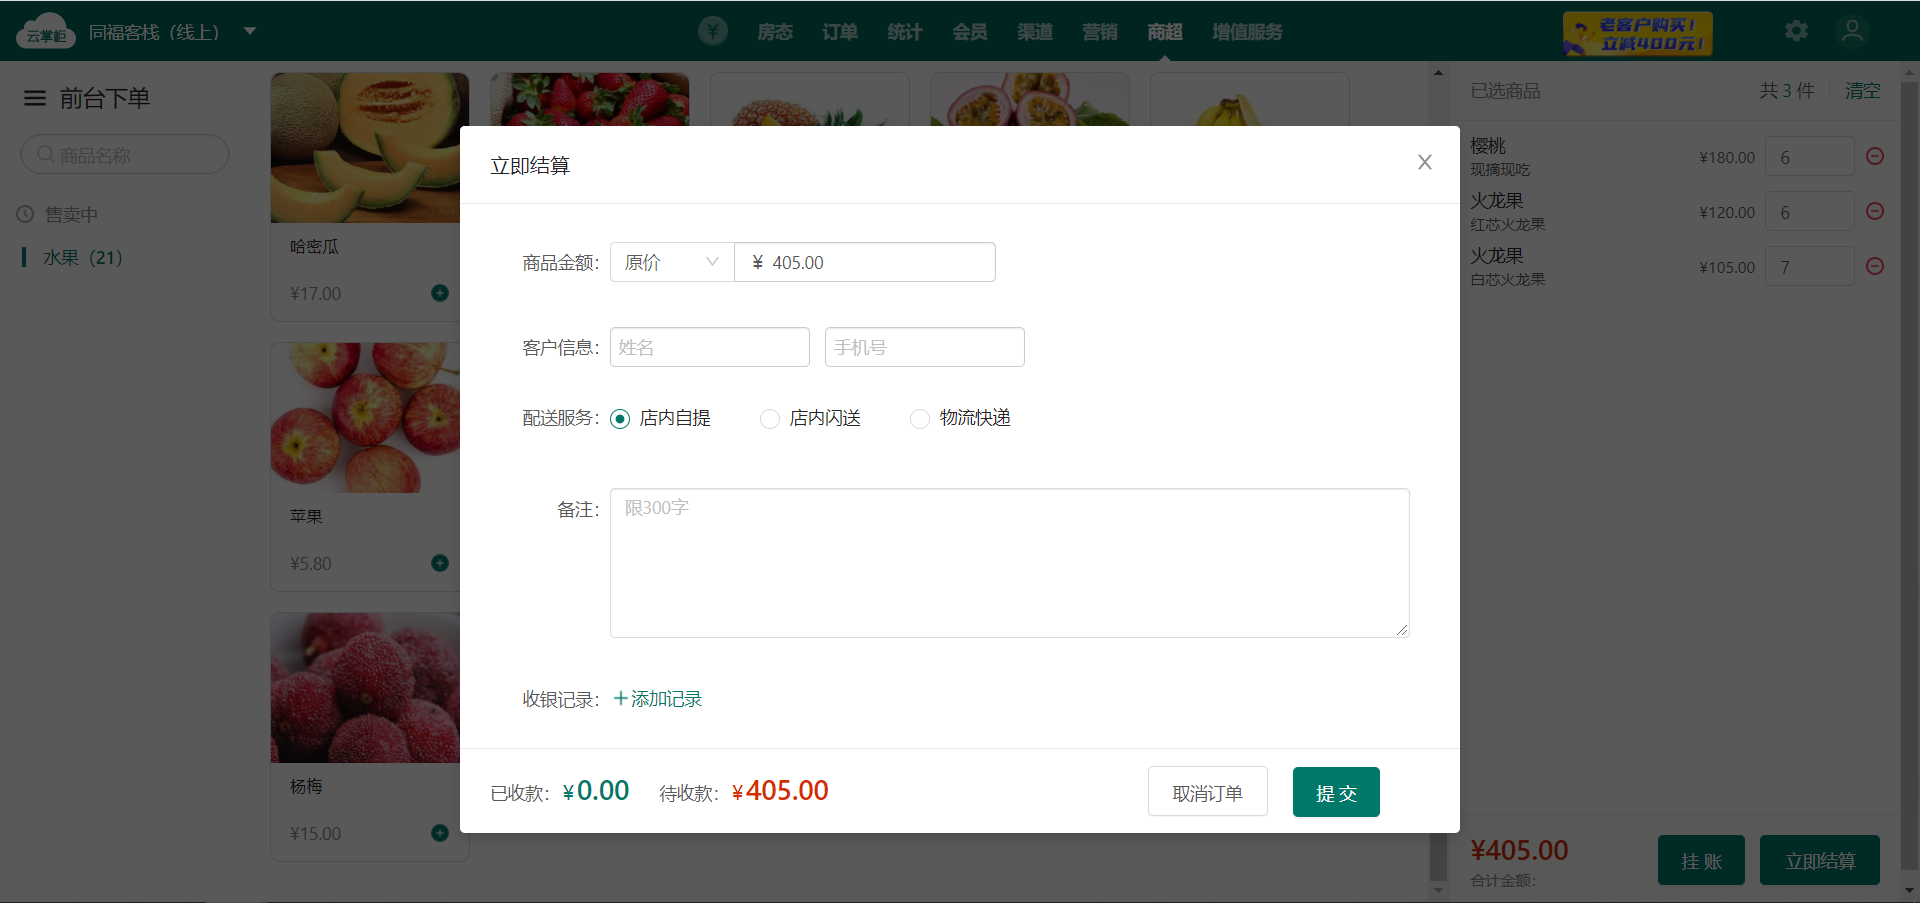Open the 原价 price type dropdown

(x=671, y=262)
